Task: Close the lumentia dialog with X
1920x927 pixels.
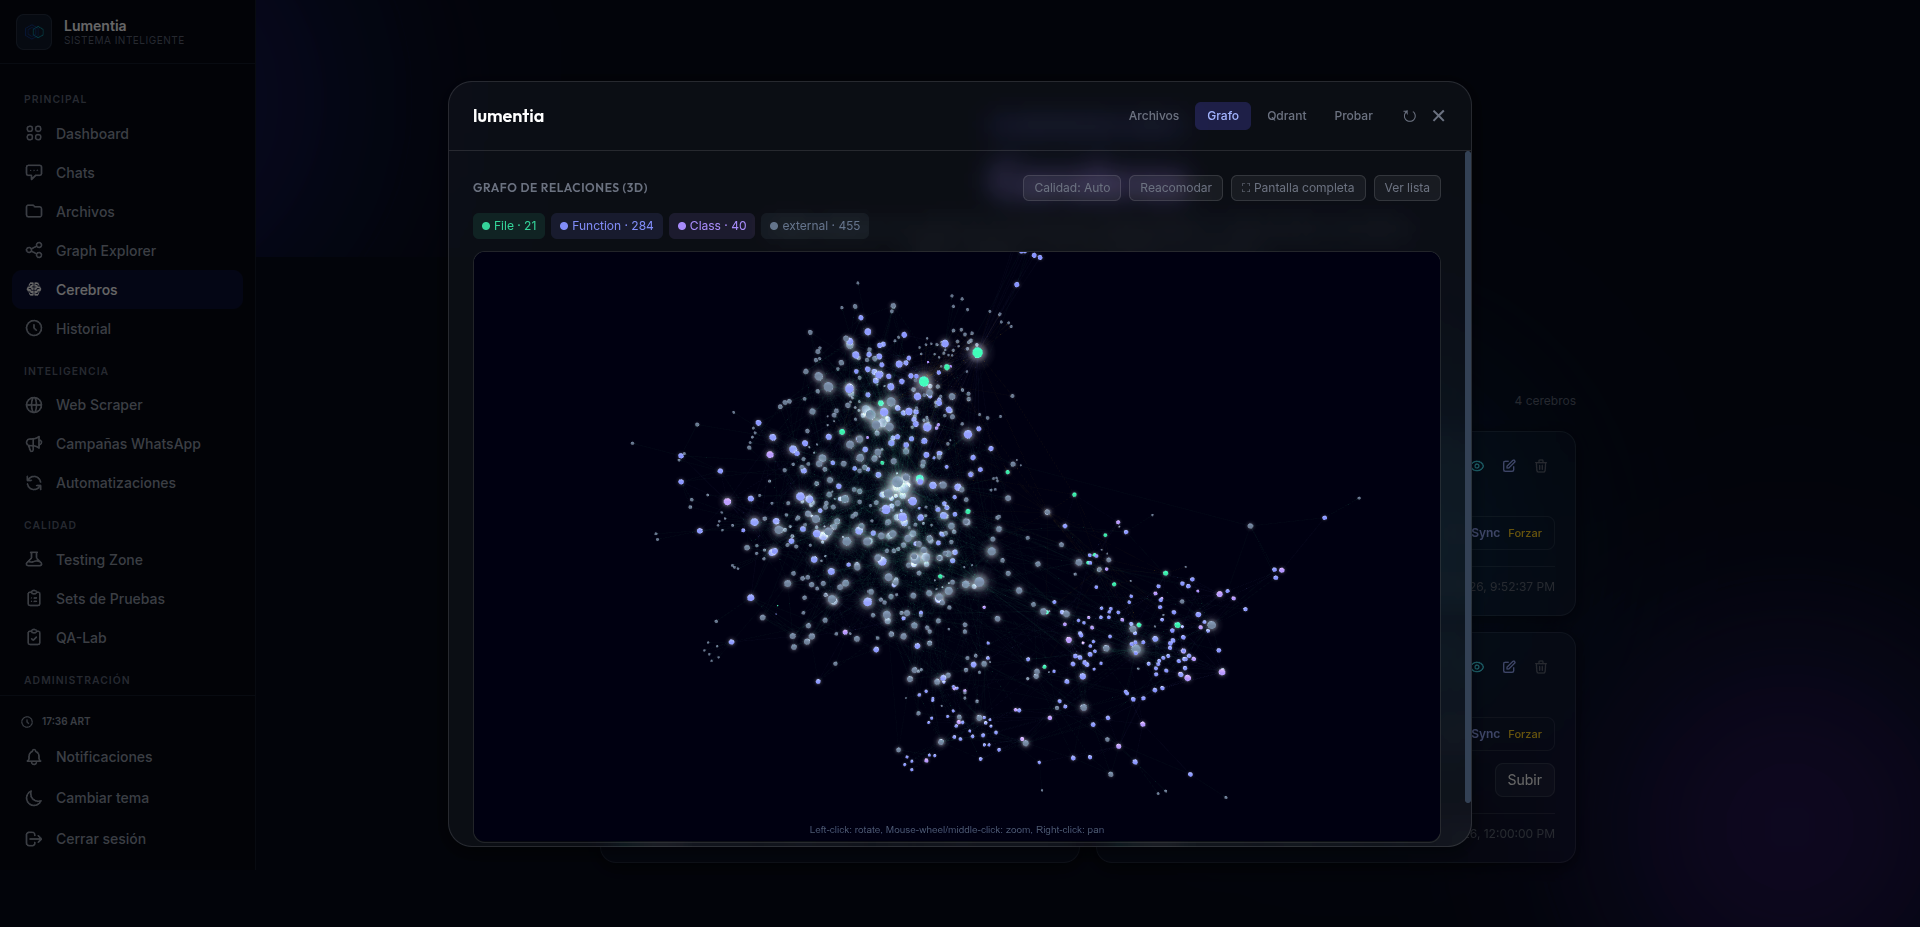Action: pyautogui.click(x=1439, y=116)
